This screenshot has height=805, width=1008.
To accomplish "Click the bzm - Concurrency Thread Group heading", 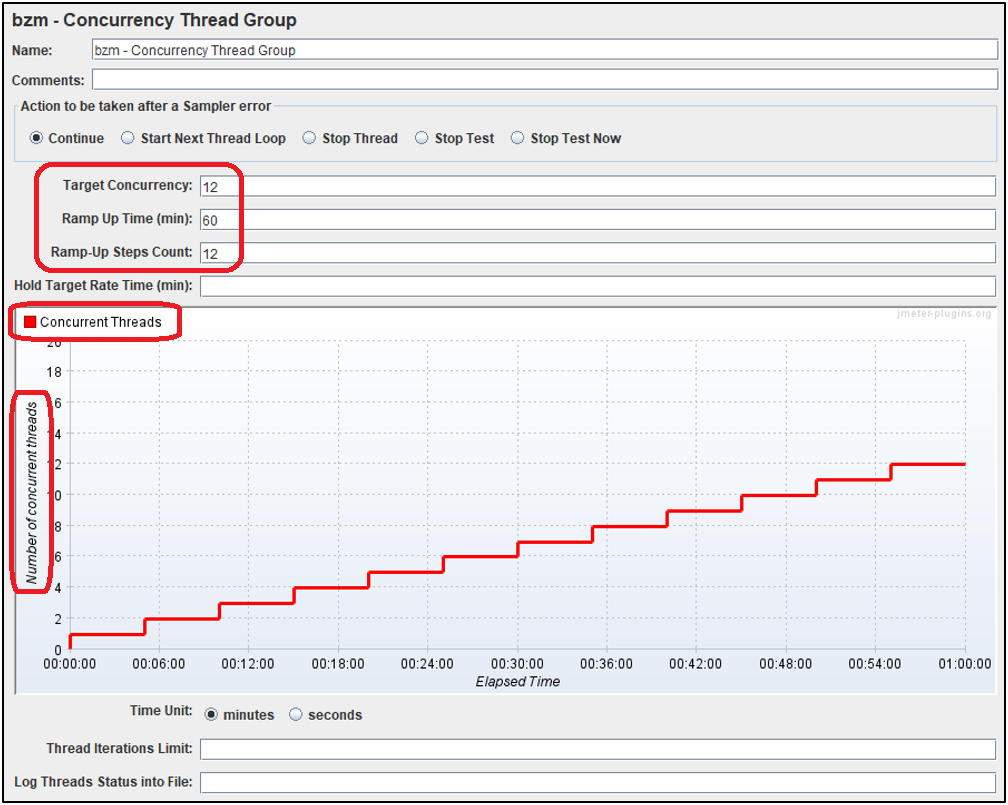I will pos(154,20).
